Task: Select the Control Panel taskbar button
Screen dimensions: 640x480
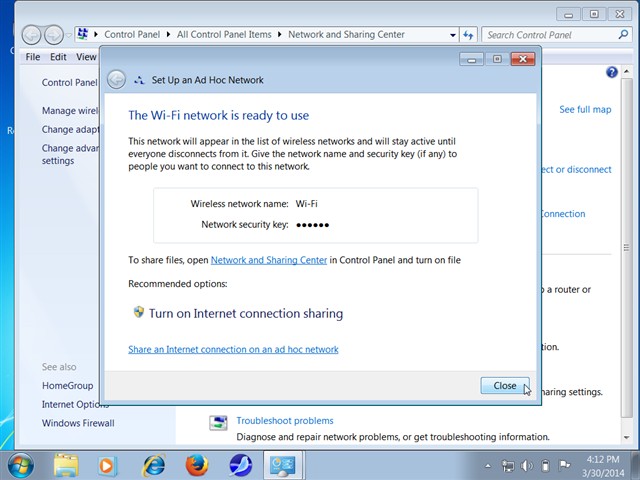Action: pos(283,465)
